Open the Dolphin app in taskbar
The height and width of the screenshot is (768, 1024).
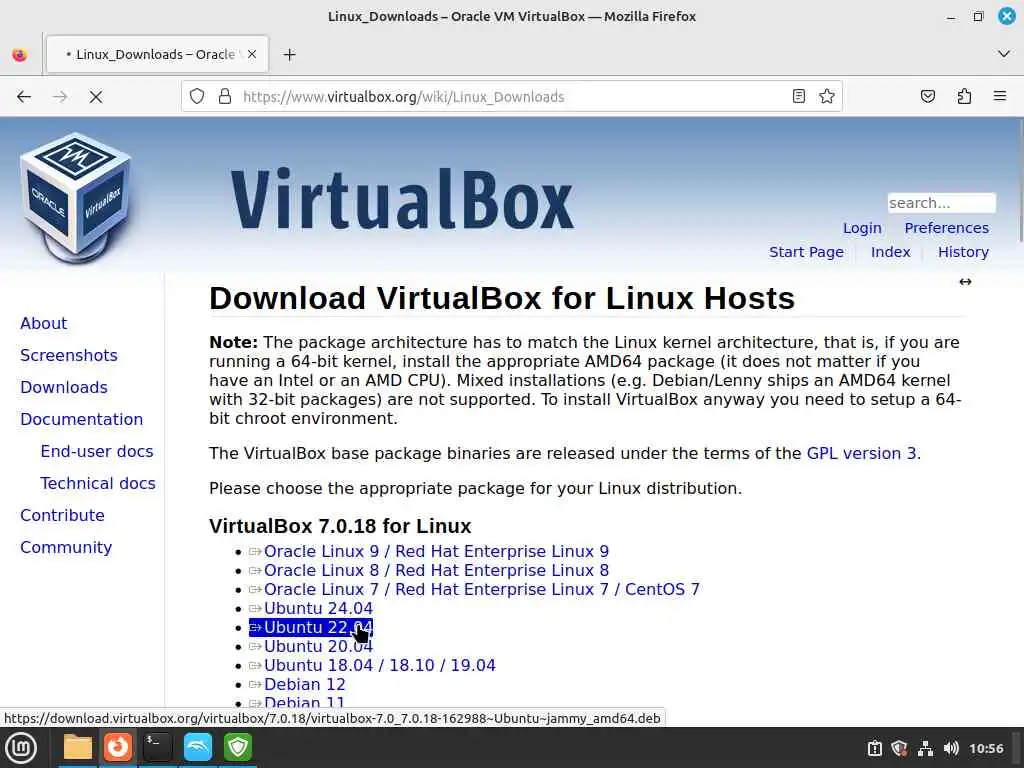click(x=198, y=748)
